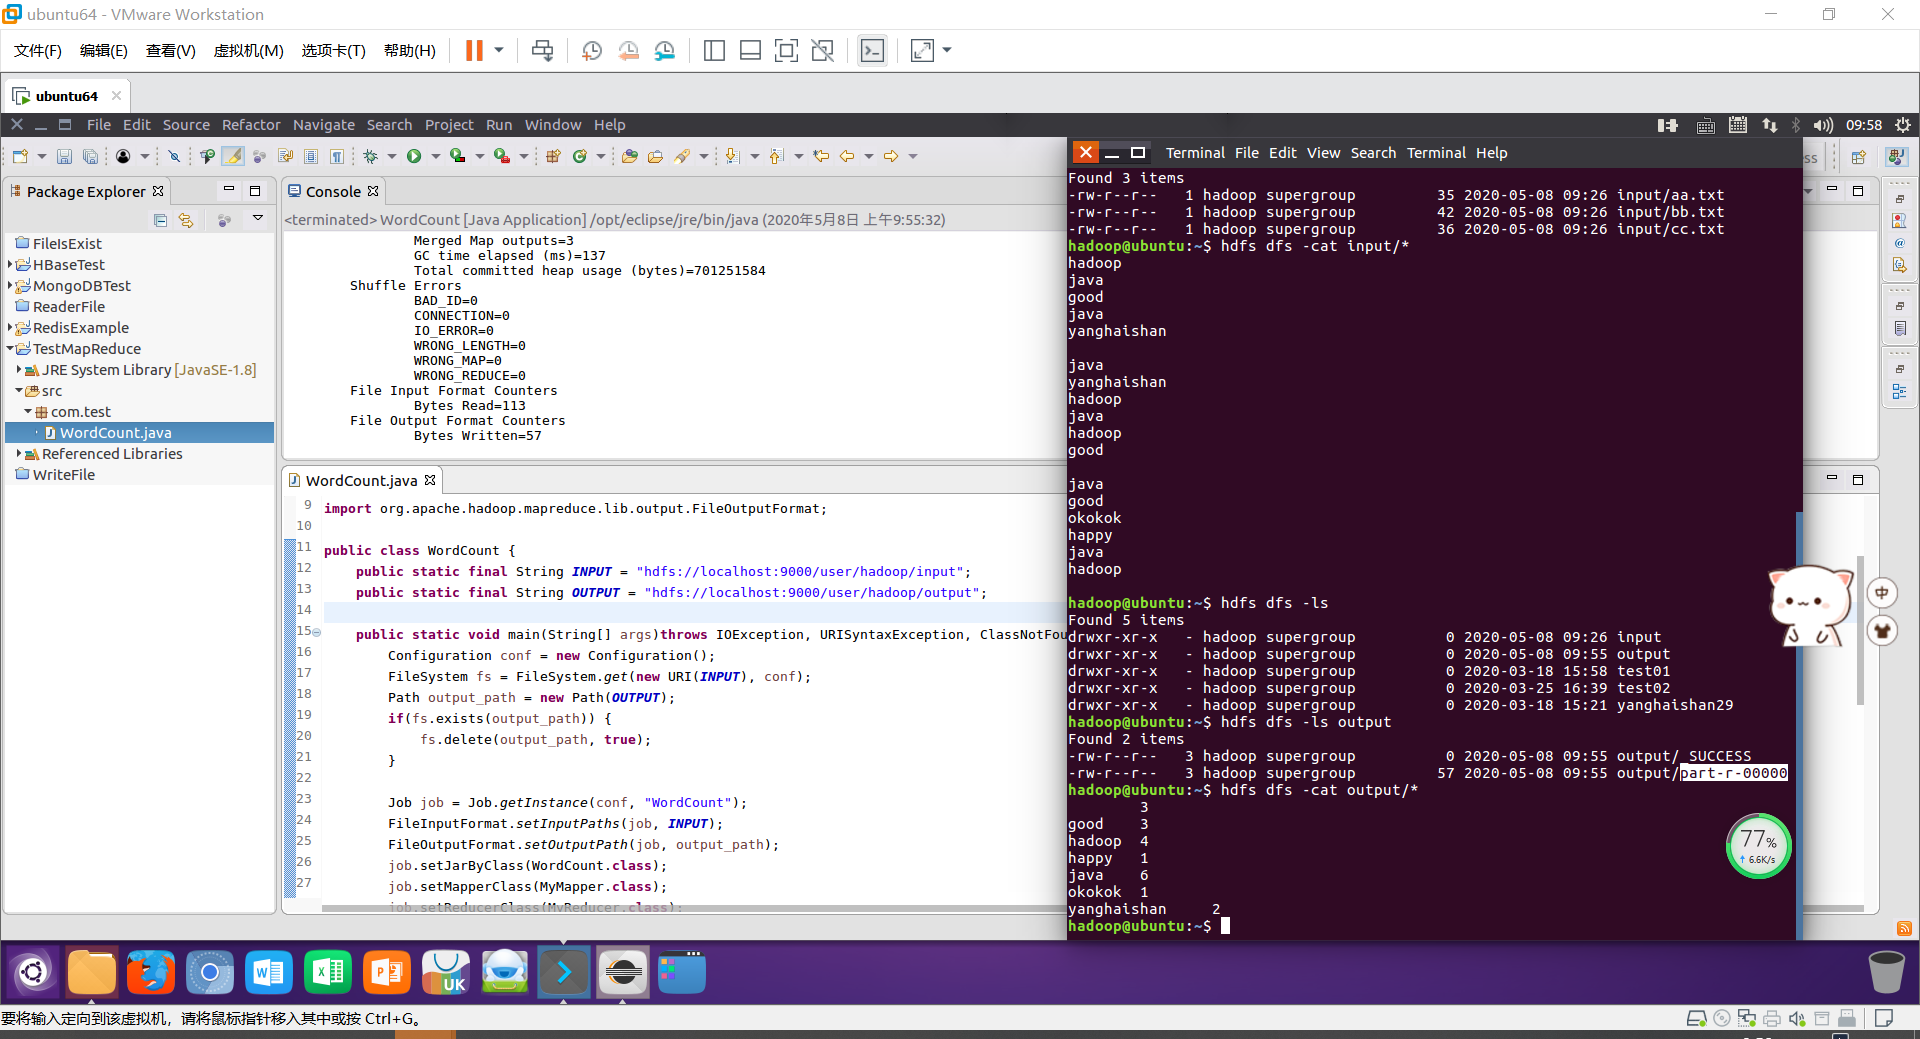Click the Debug bug icon in Eclipse toolbar

point(370,156)
